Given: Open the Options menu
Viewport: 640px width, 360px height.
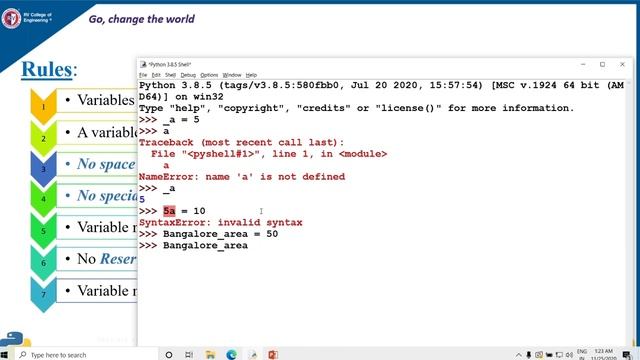Looking at the screenshot, I should [209, 75].
